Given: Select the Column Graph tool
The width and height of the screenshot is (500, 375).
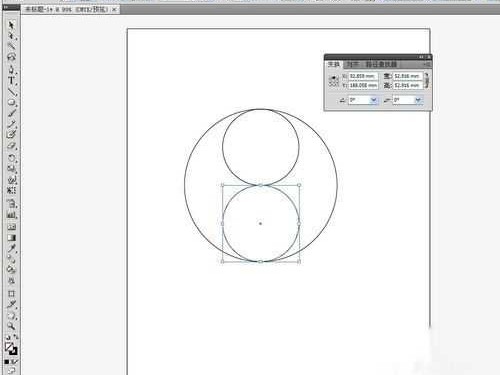Looking at the screenshot, I should point(11,214).
